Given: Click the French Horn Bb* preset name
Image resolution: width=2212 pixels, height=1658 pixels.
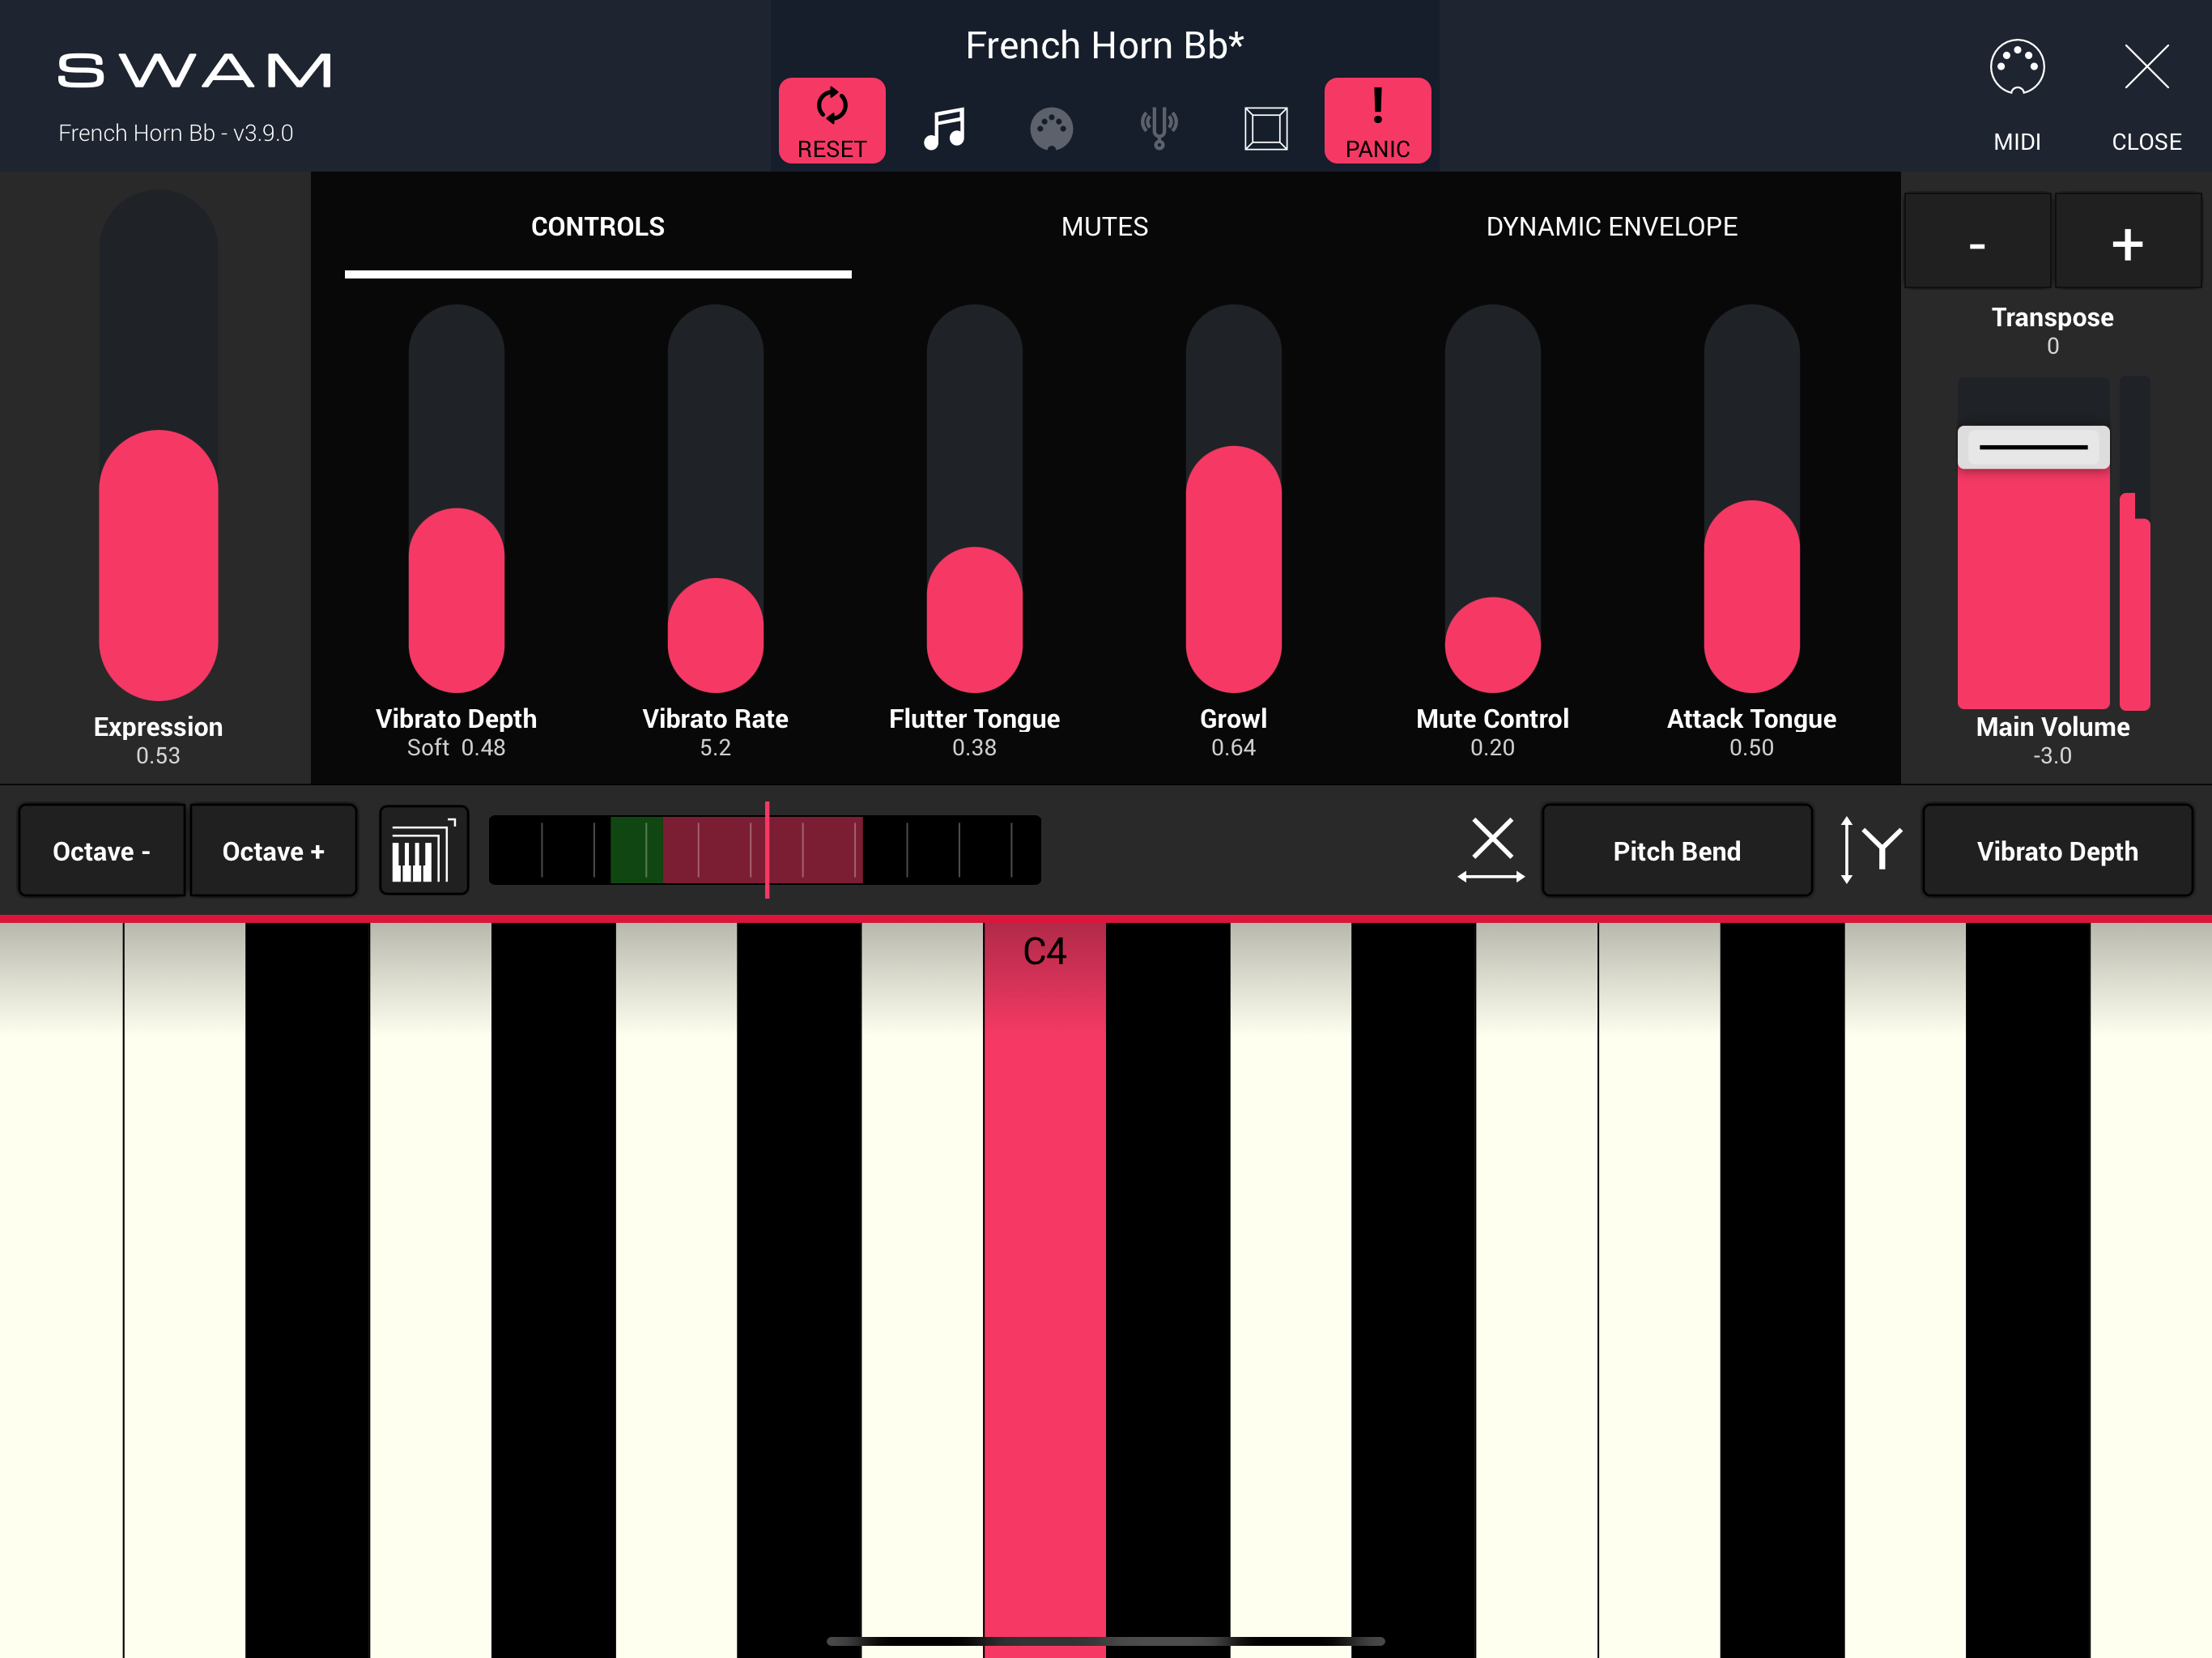Looking at the screenshot, I should tap(1105, 45).
